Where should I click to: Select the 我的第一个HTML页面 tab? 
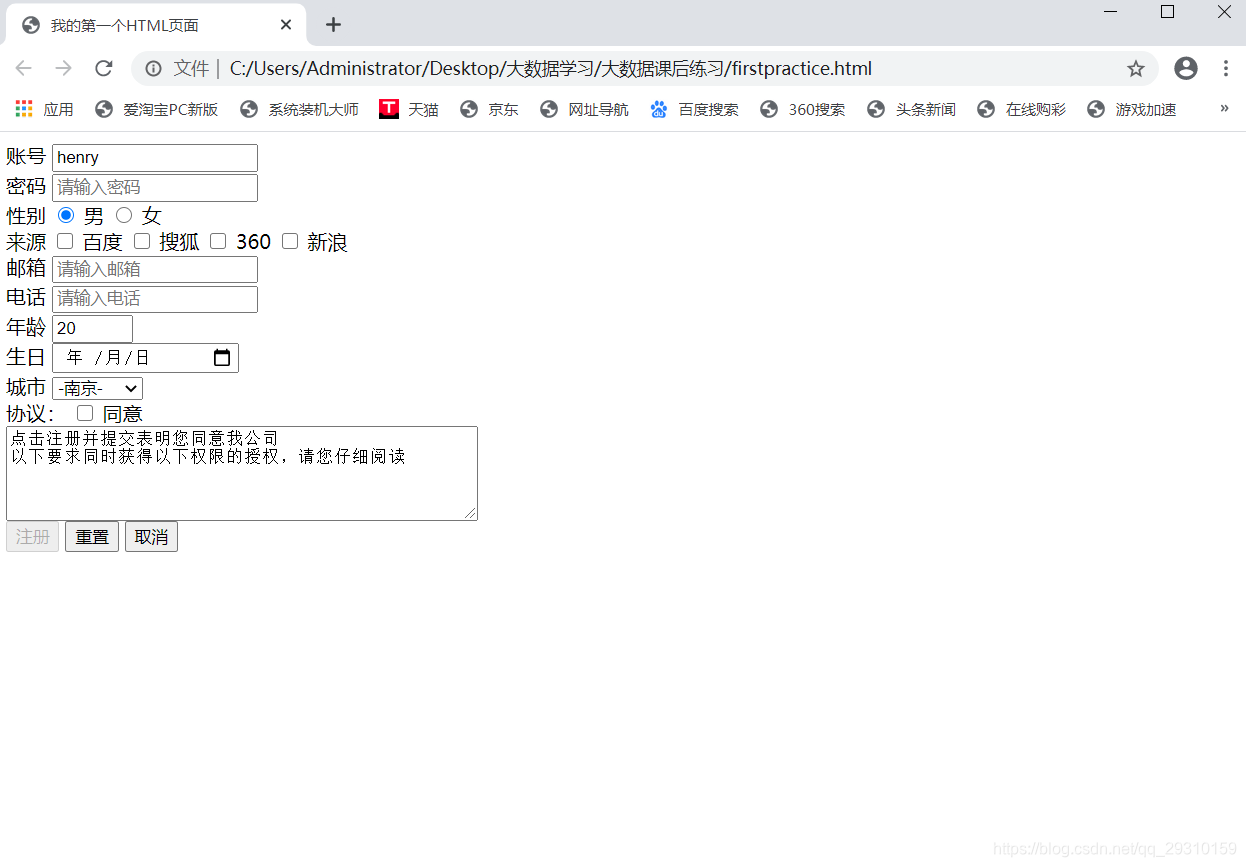(x=156, y=25)
